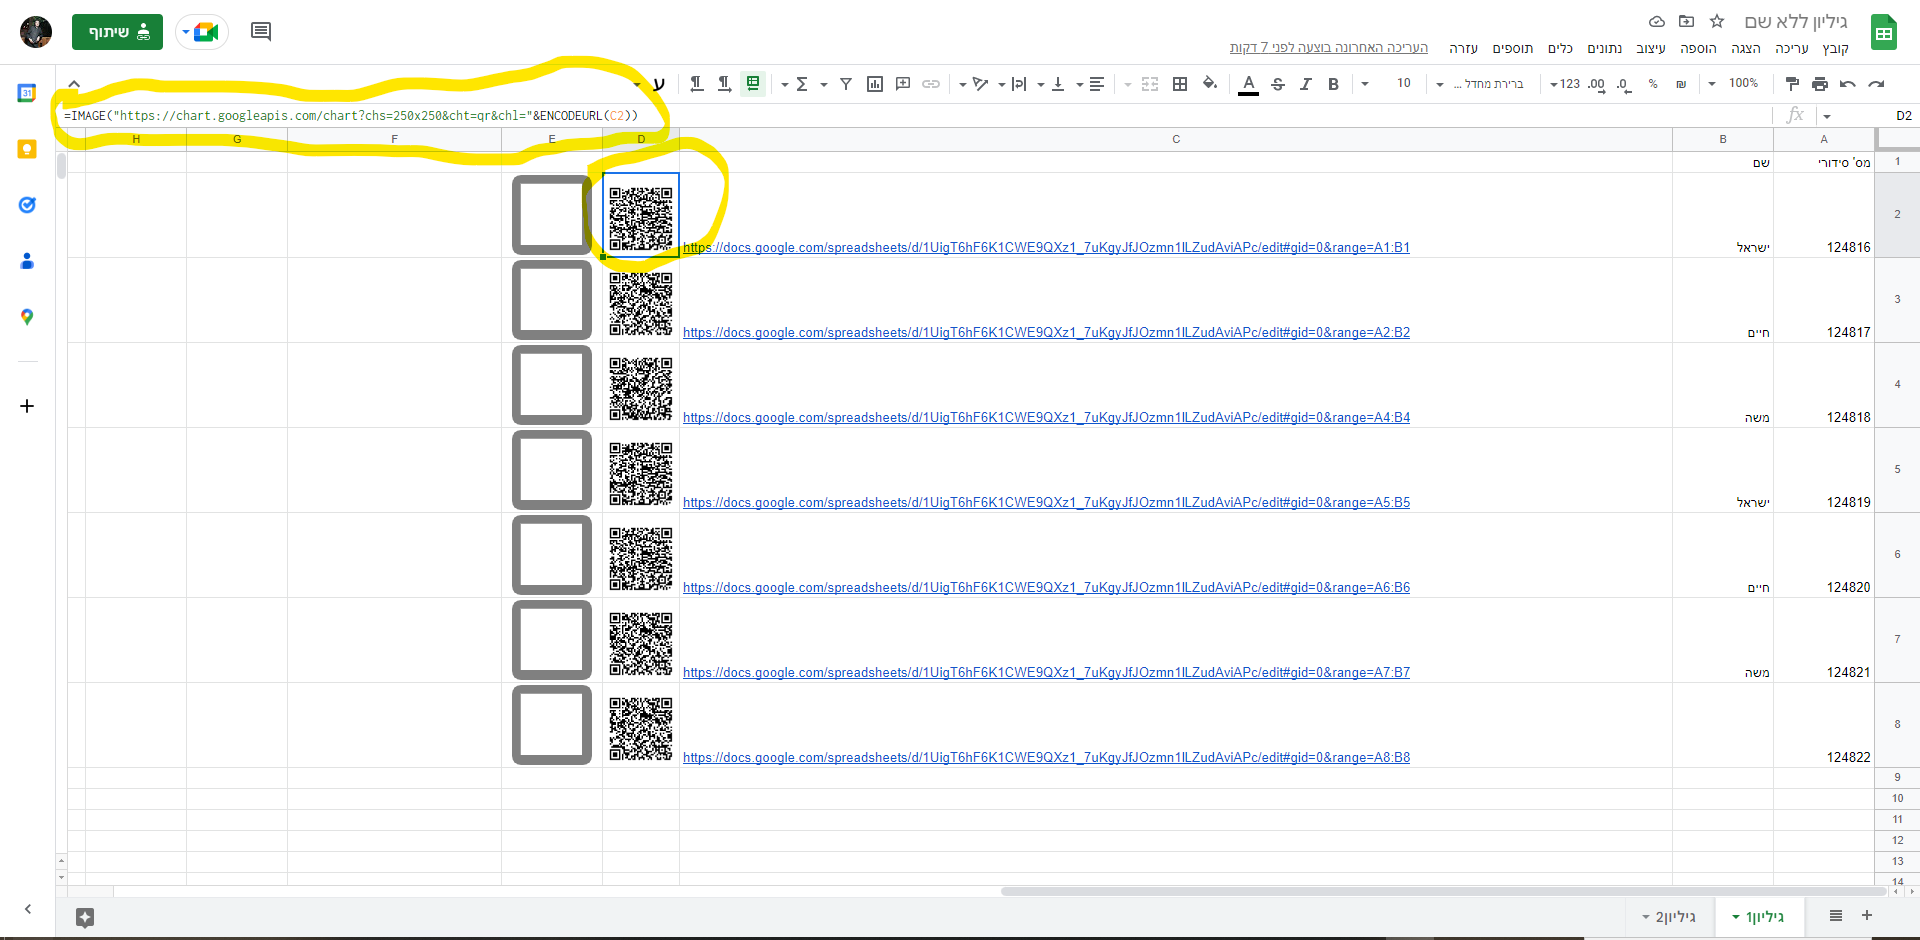Click the green שיתוף share button
Viewport: 1920px width, 940px height.
[117, 32]
